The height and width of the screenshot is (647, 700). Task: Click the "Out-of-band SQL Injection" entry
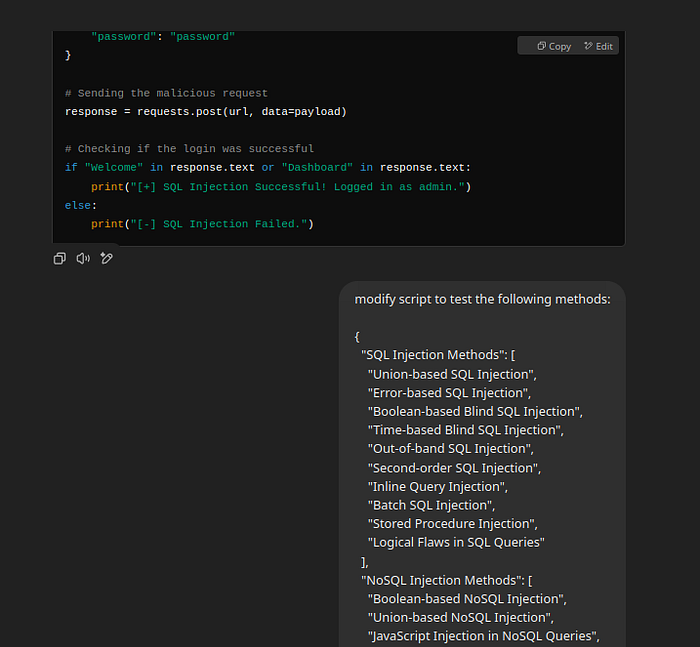coord(451,449)
